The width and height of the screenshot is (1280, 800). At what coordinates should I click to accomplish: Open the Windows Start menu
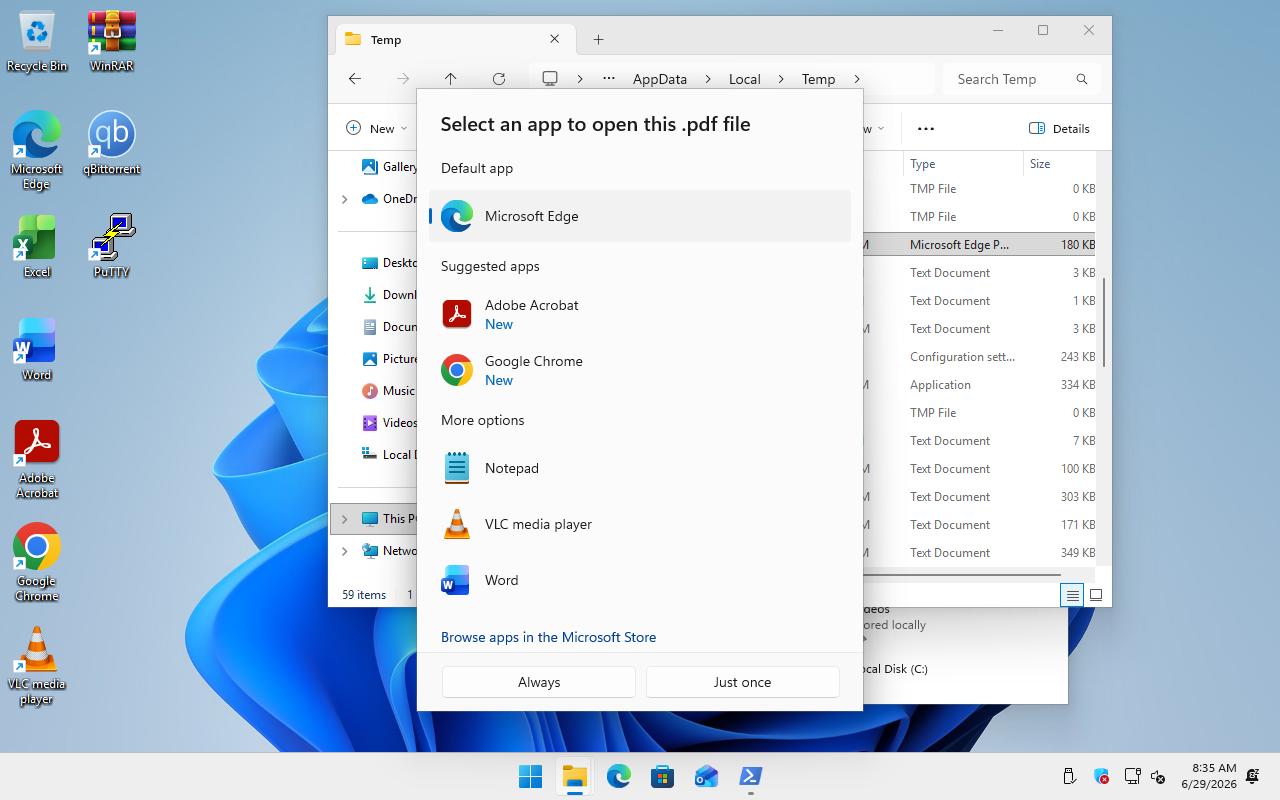pyautogui.click(x=530, y=777)
